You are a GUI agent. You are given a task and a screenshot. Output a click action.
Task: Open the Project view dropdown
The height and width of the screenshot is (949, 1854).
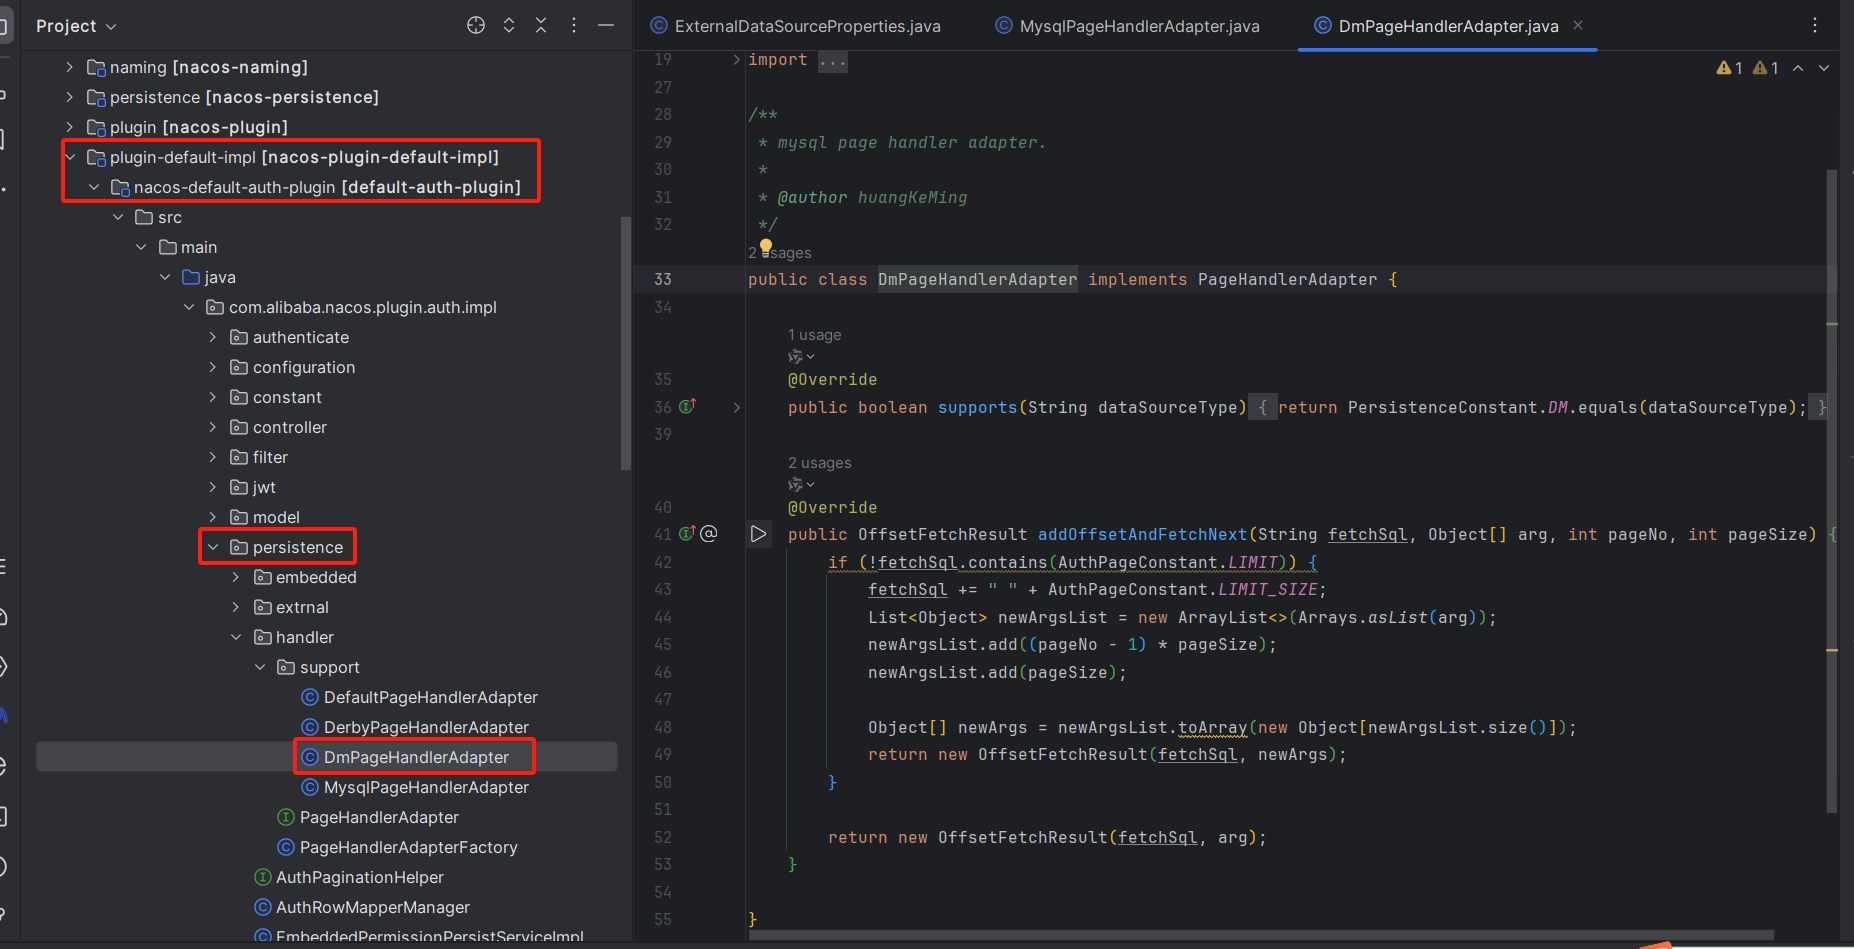(x=76, y=26)
